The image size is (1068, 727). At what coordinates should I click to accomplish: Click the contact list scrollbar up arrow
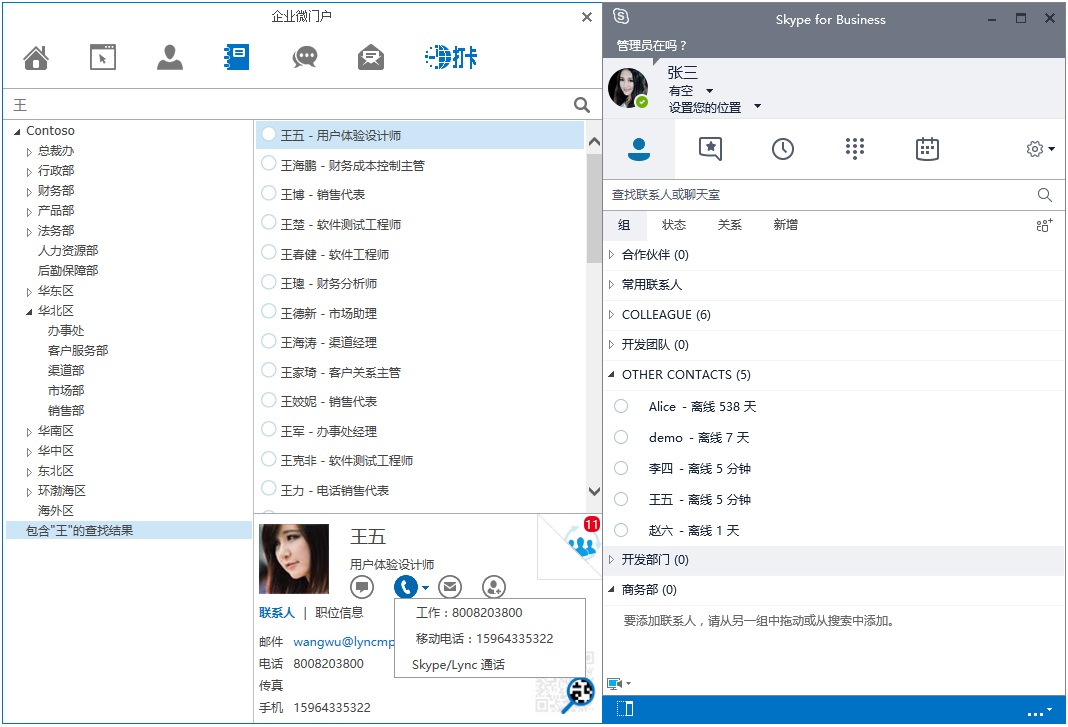594,141
